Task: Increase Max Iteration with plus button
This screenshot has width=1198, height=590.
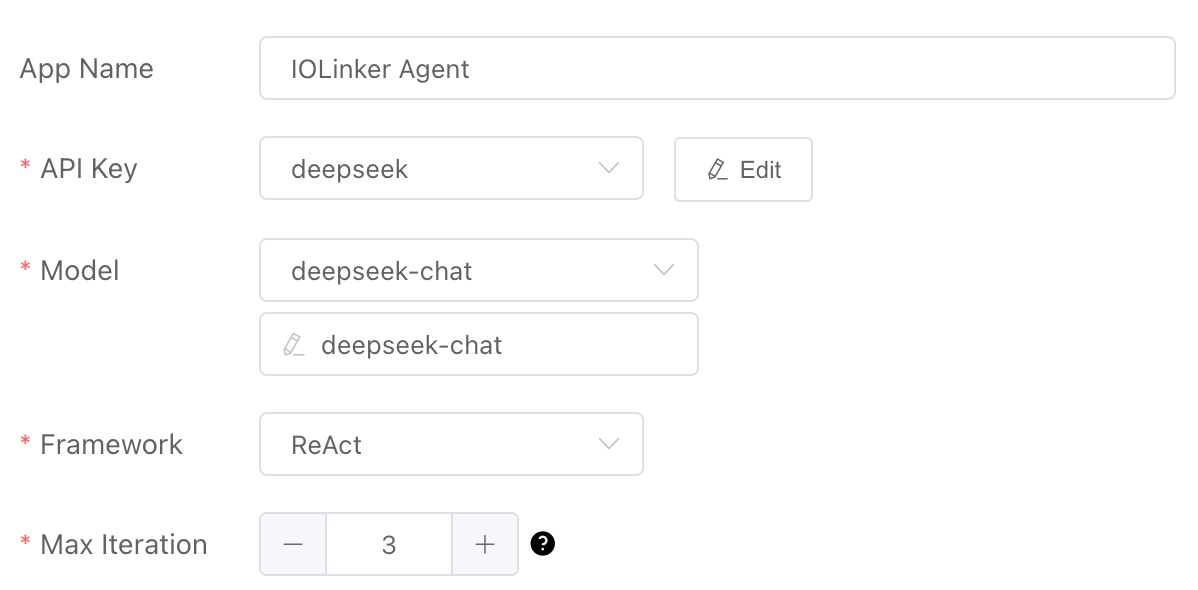Action: point(485,544)
